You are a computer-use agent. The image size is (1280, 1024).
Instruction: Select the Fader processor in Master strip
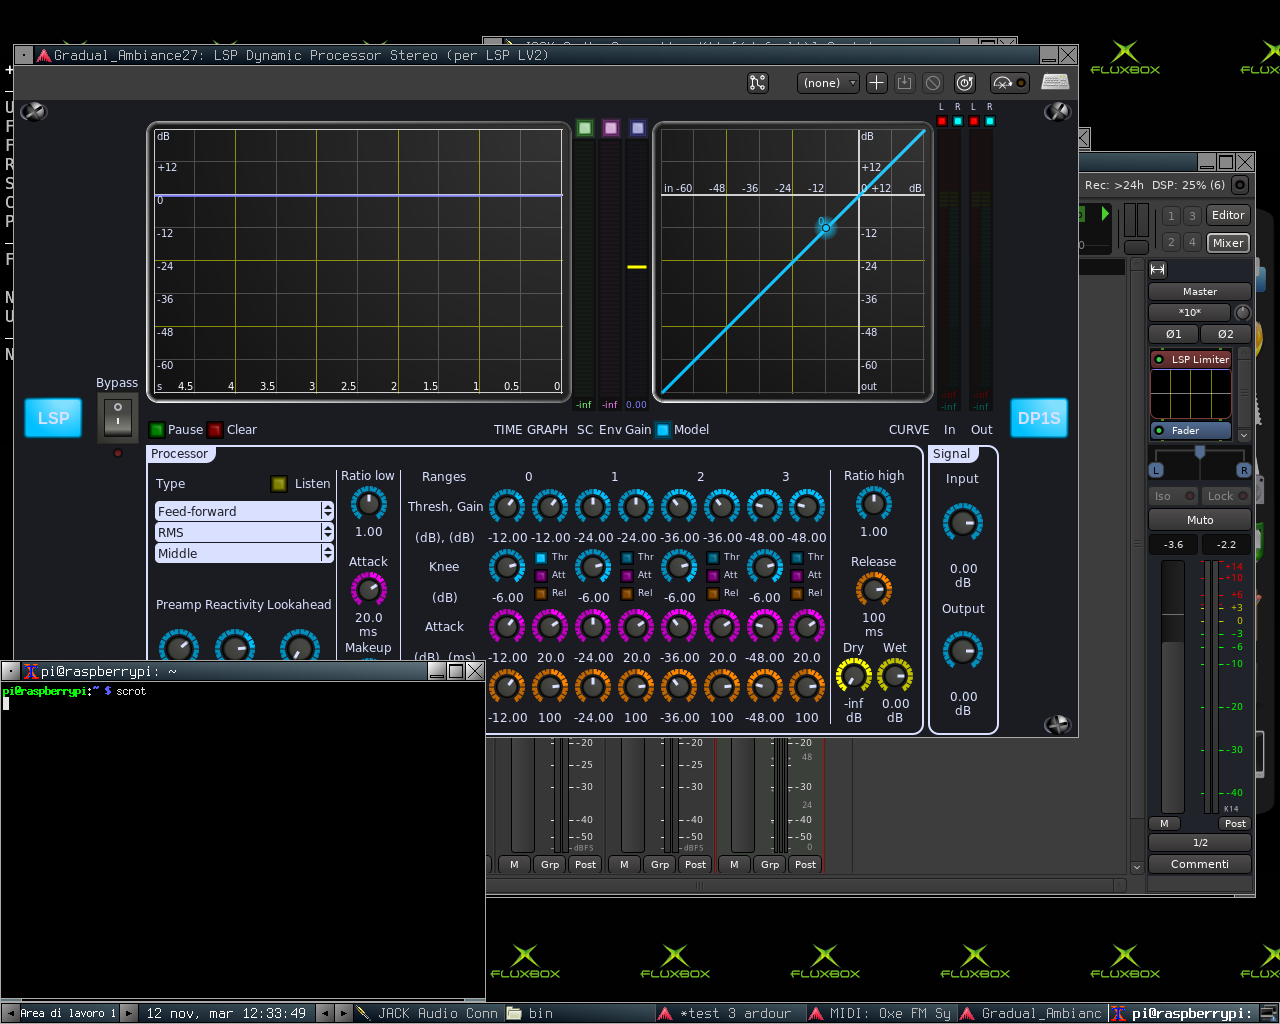tap(1191, 431)
